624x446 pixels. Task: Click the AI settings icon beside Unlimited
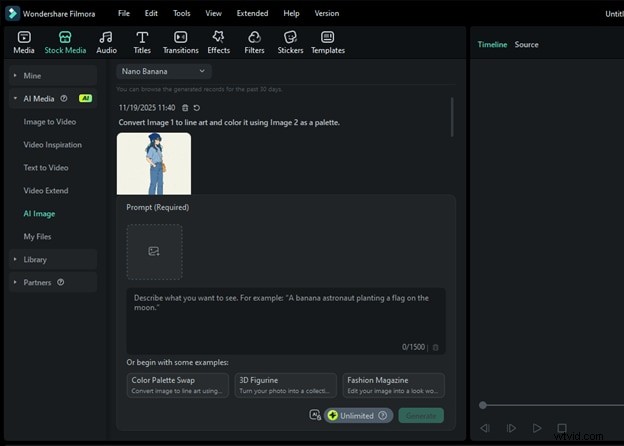click(x=315, y=415)
